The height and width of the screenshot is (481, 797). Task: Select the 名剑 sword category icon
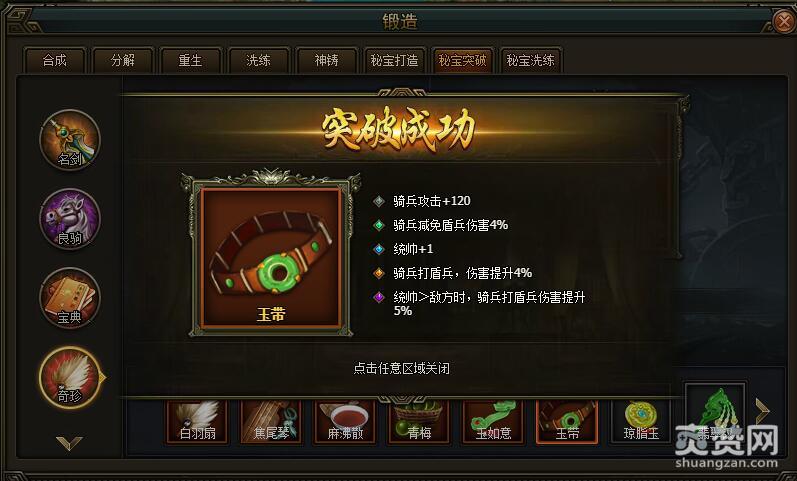point(70,140)
